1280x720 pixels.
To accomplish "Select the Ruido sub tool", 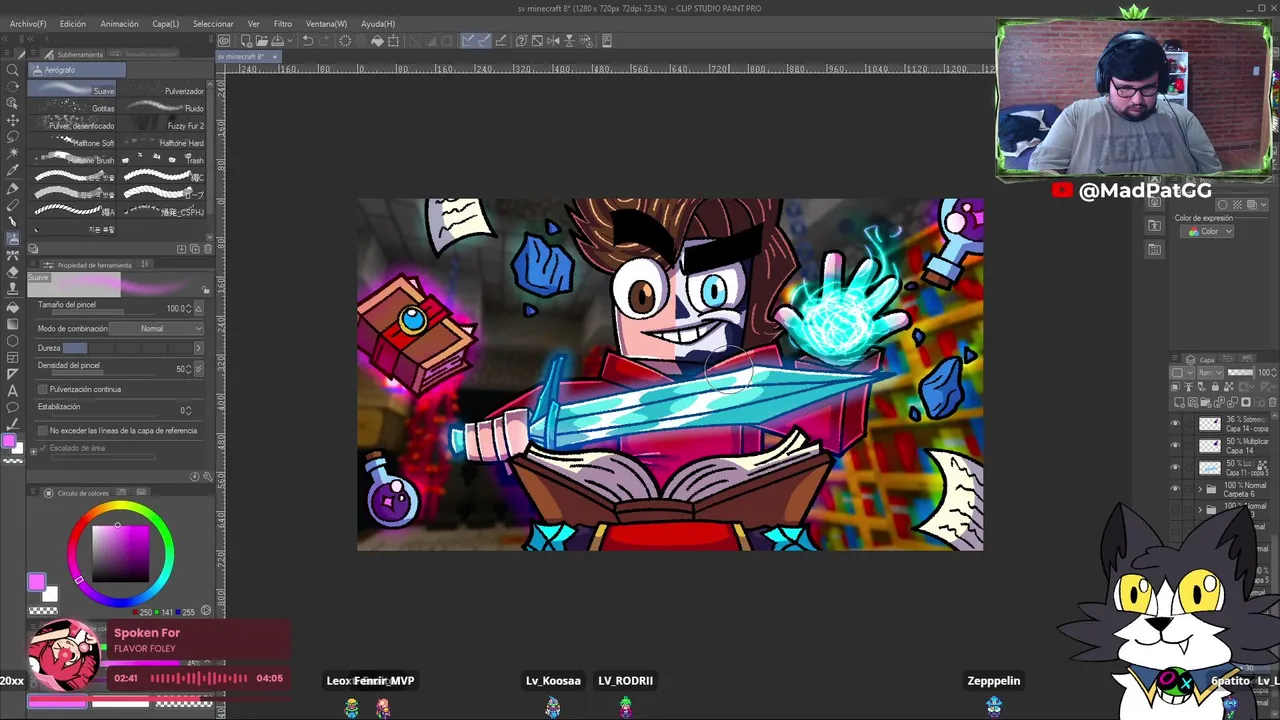I will point(163,108).
